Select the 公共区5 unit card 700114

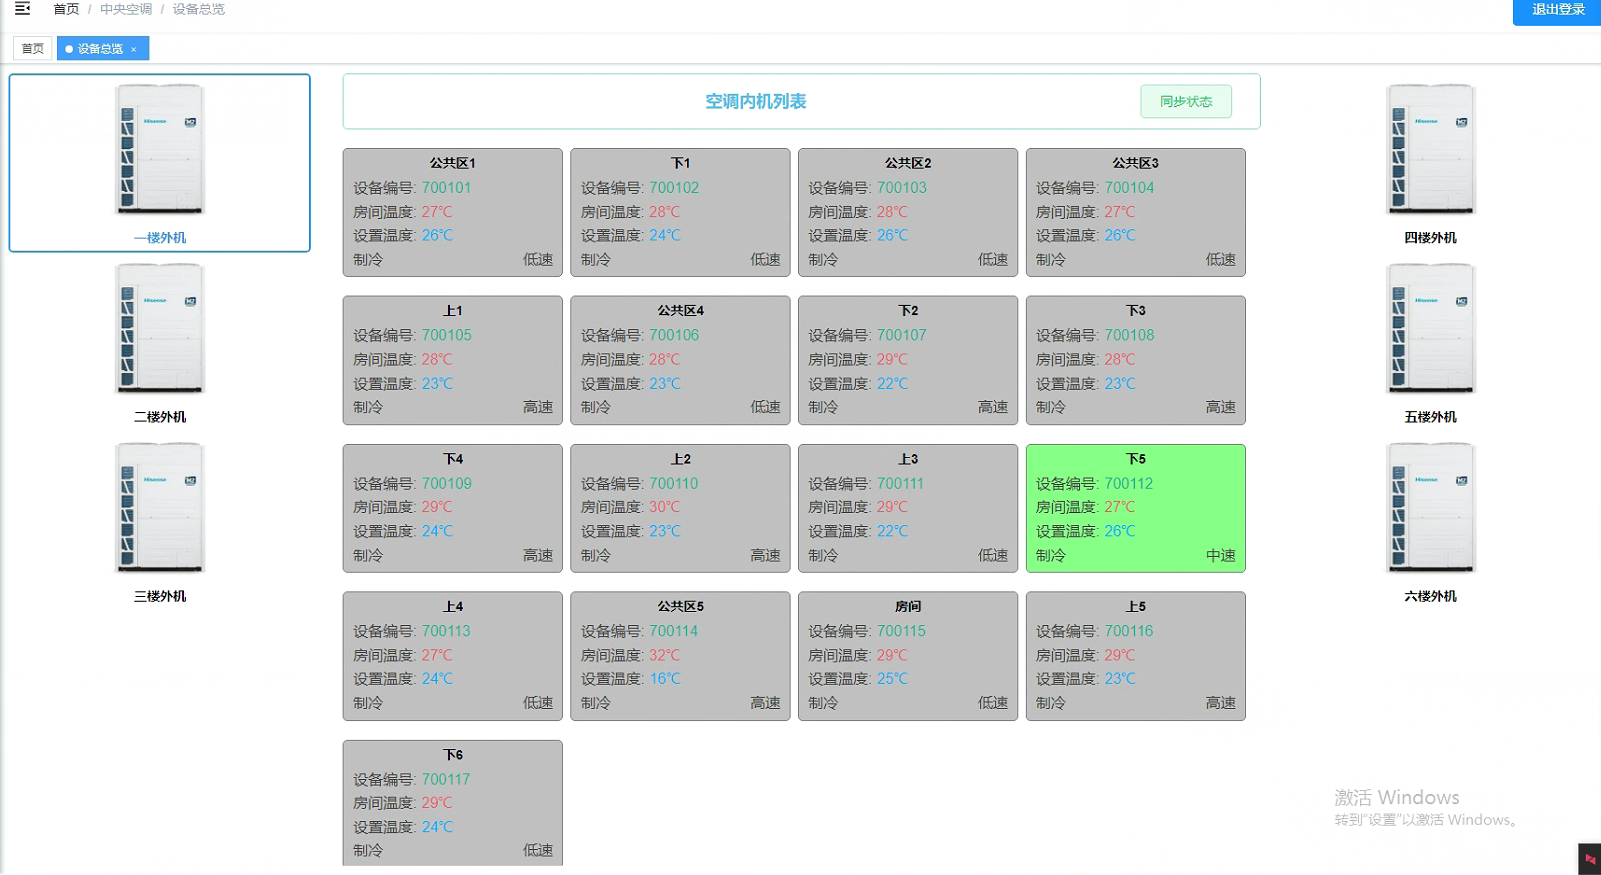click(680, 655)
